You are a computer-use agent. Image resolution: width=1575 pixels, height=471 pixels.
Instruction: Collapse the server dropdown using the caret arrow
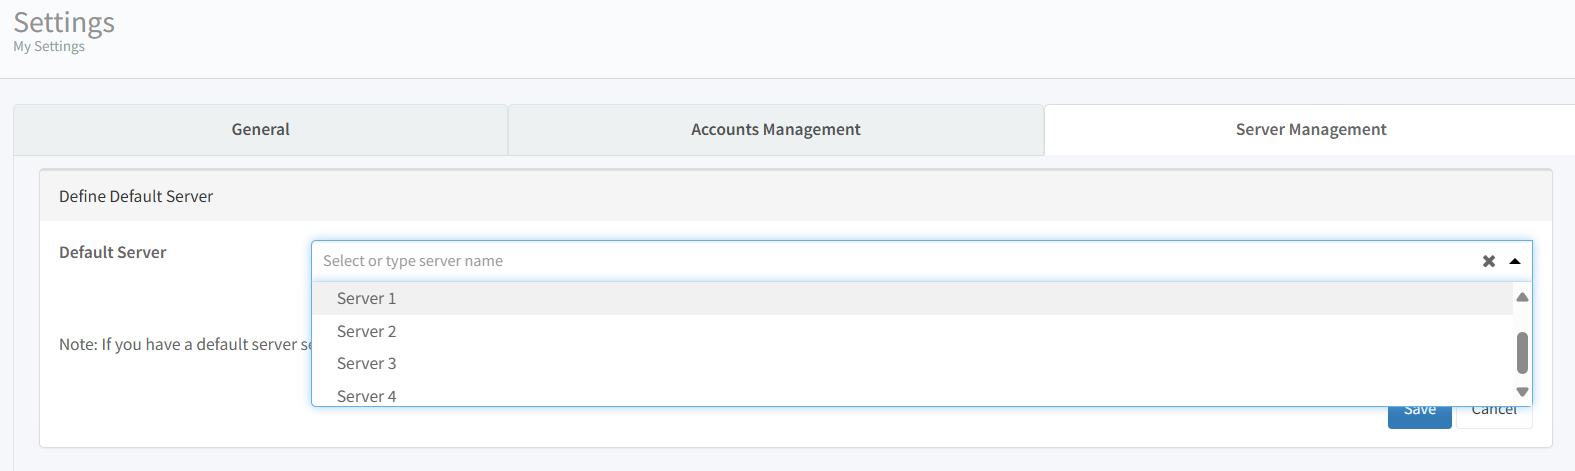click(1515, 261)
